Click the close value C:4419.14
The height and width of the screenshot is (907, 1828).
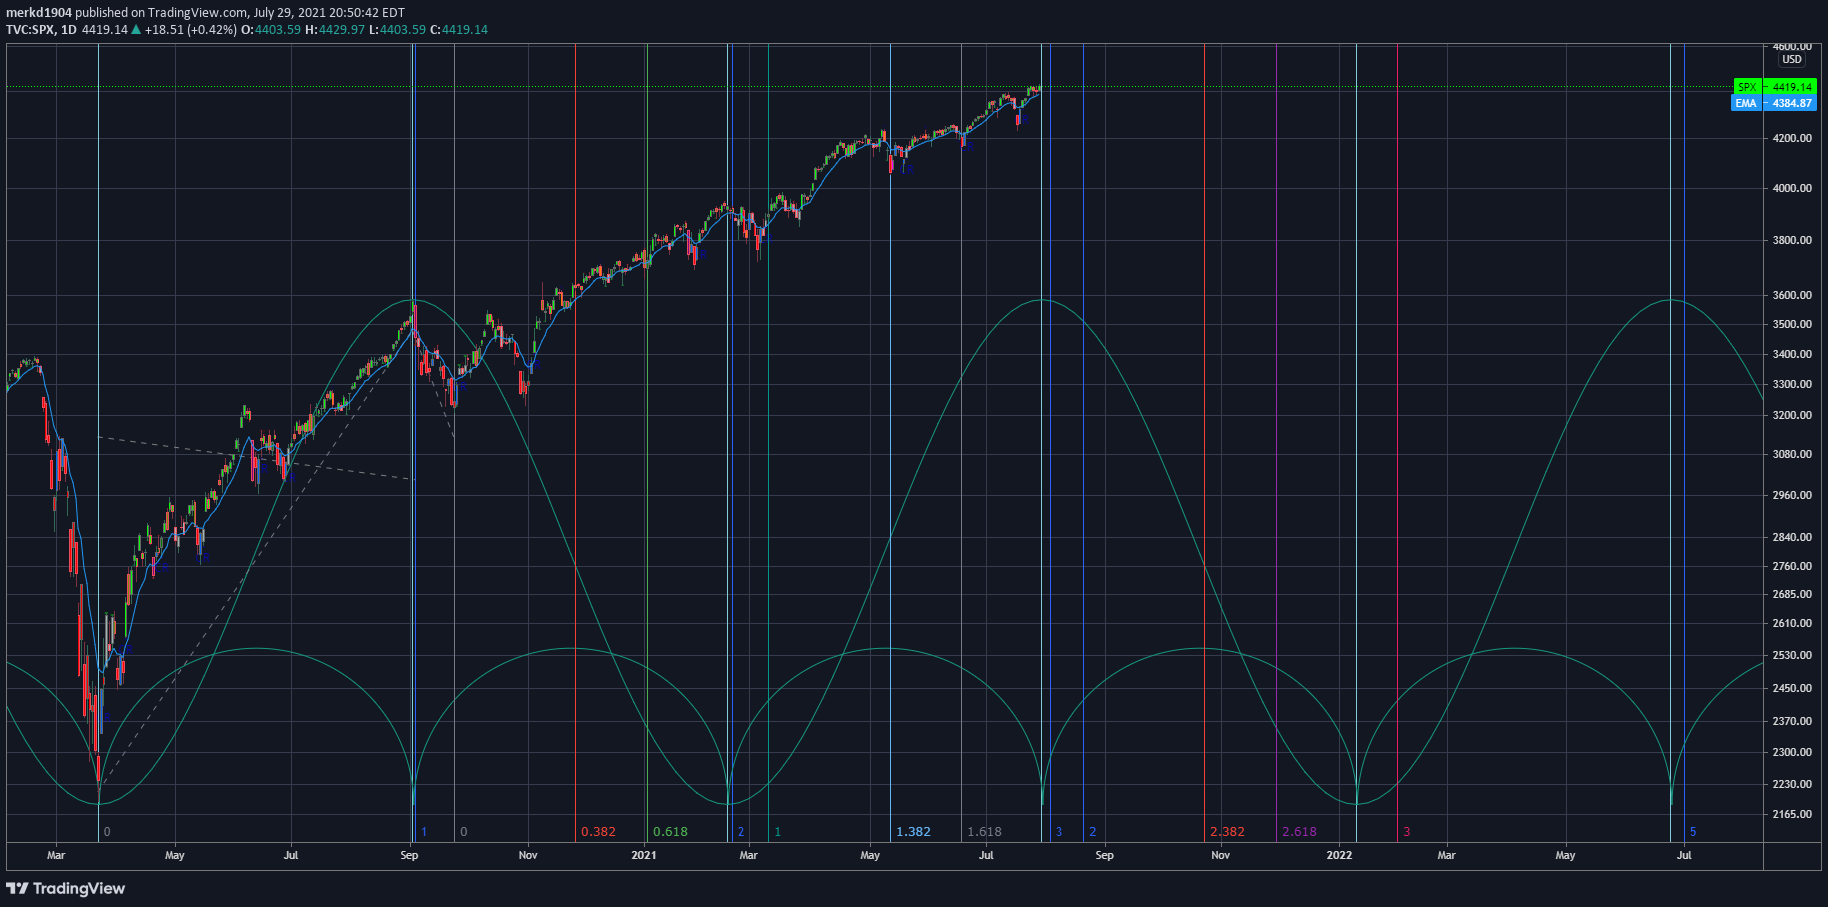coord(459,30)
